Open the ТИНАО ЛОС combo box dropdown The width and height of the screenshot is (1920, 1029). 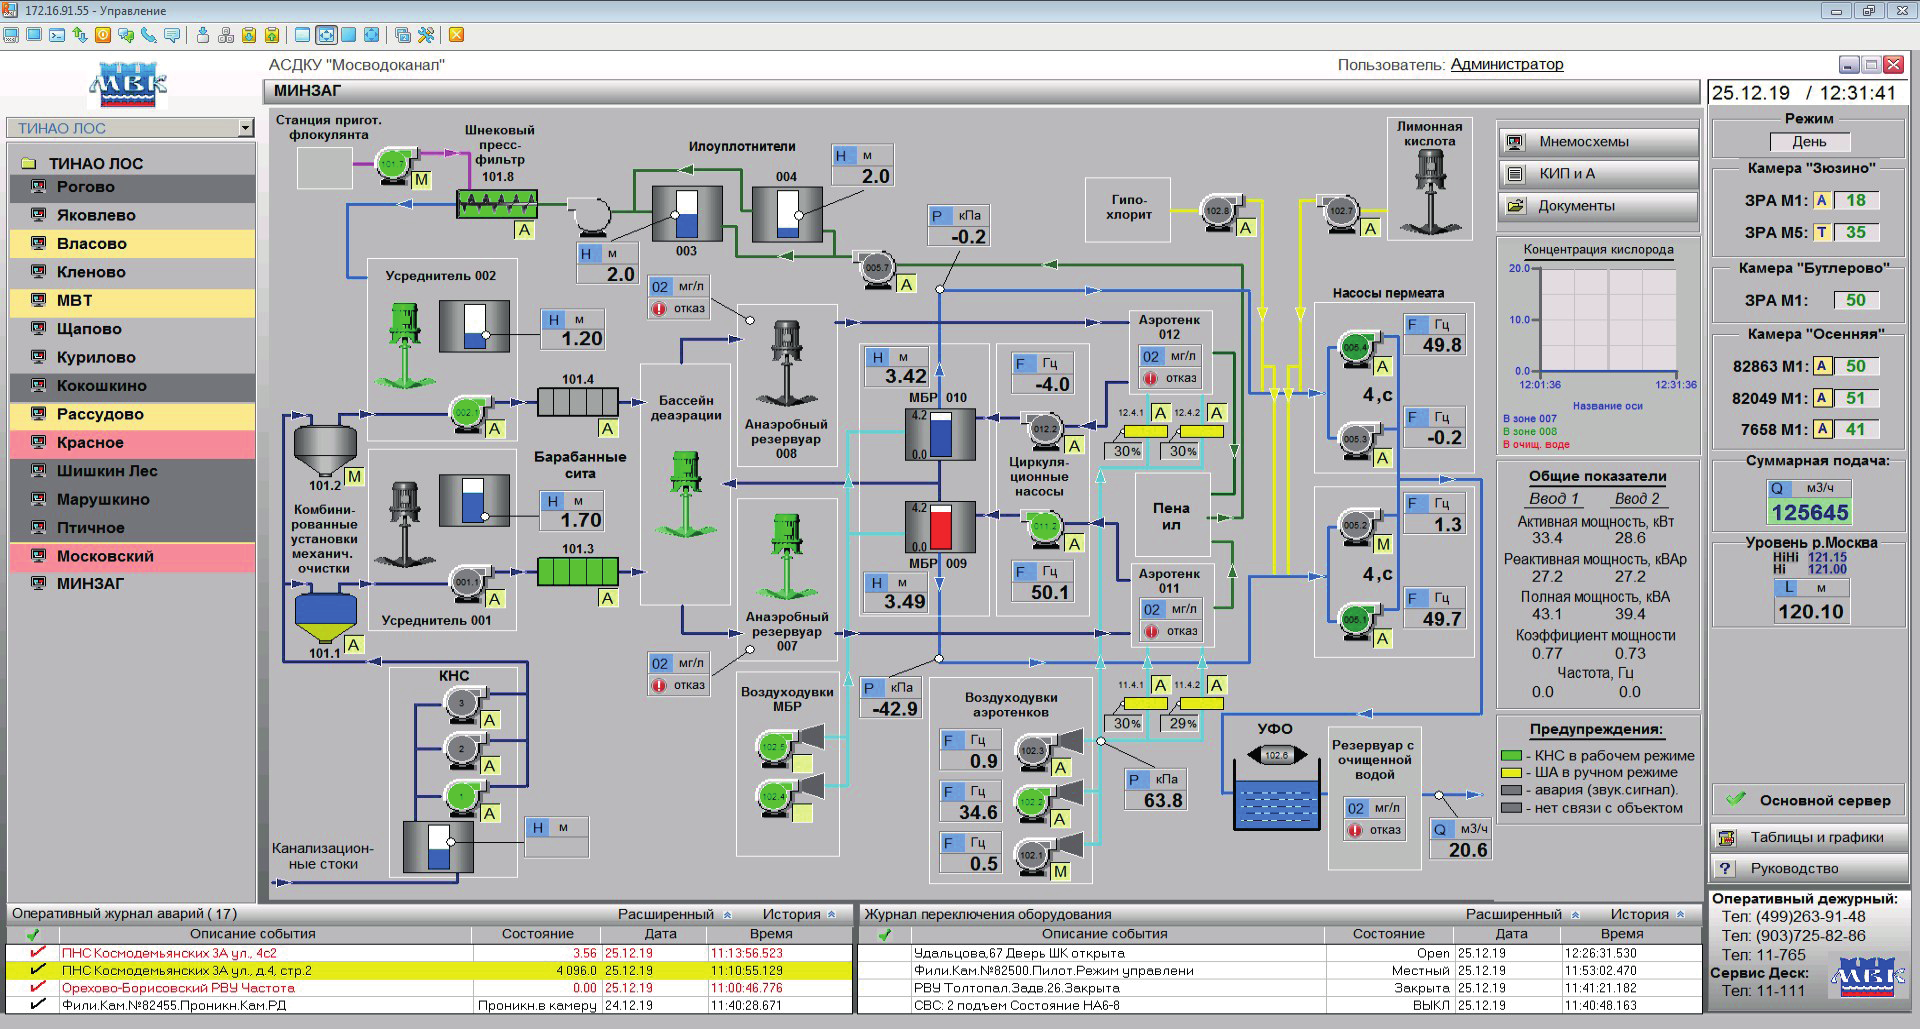coord(246,128)
